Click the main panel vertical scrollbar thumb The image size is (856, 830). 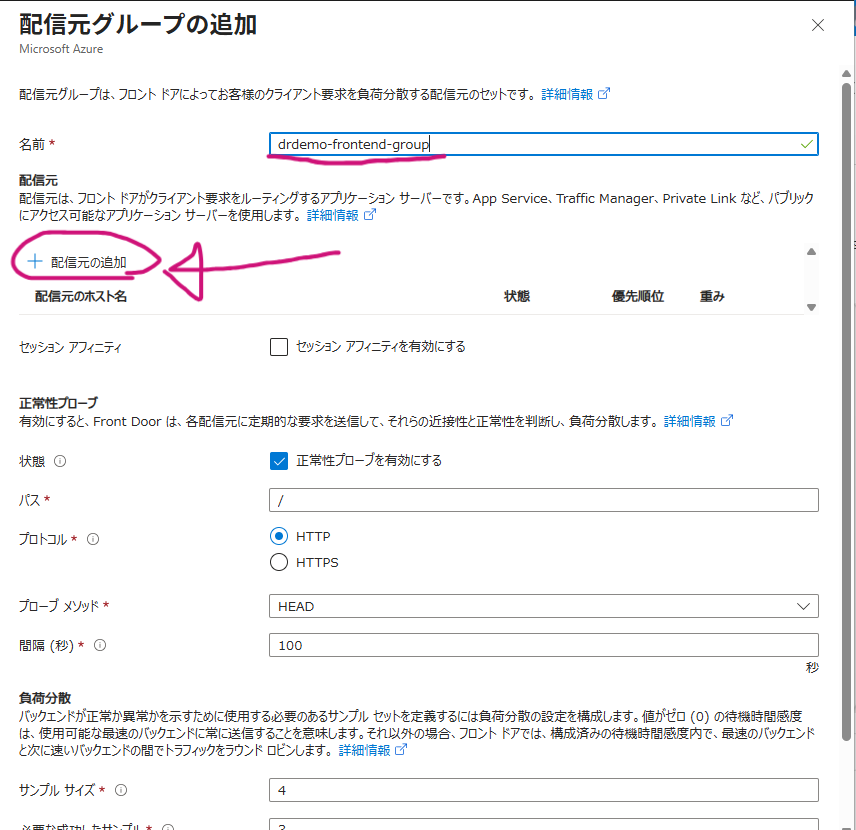tap(846, 412)
